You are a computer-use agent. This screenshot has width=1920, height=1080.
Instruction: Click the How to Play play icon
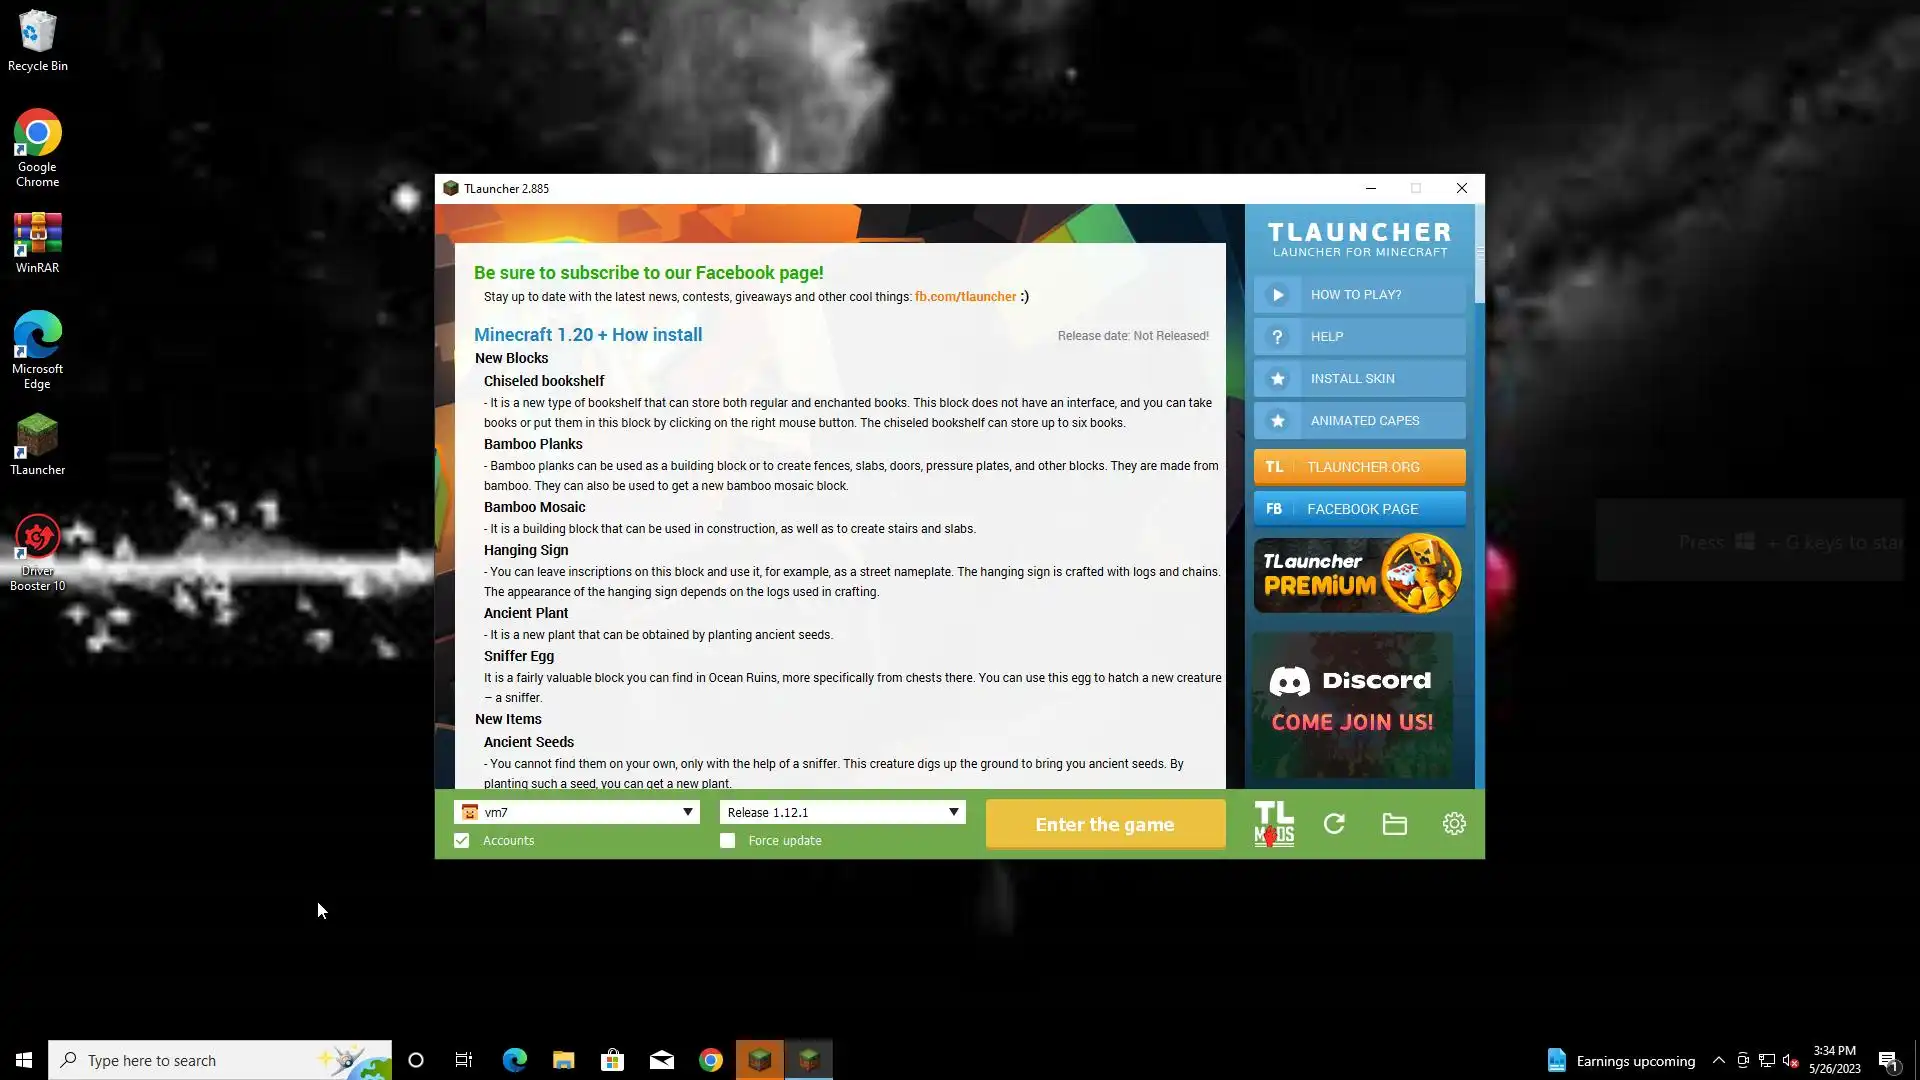tap(1277, 295)
